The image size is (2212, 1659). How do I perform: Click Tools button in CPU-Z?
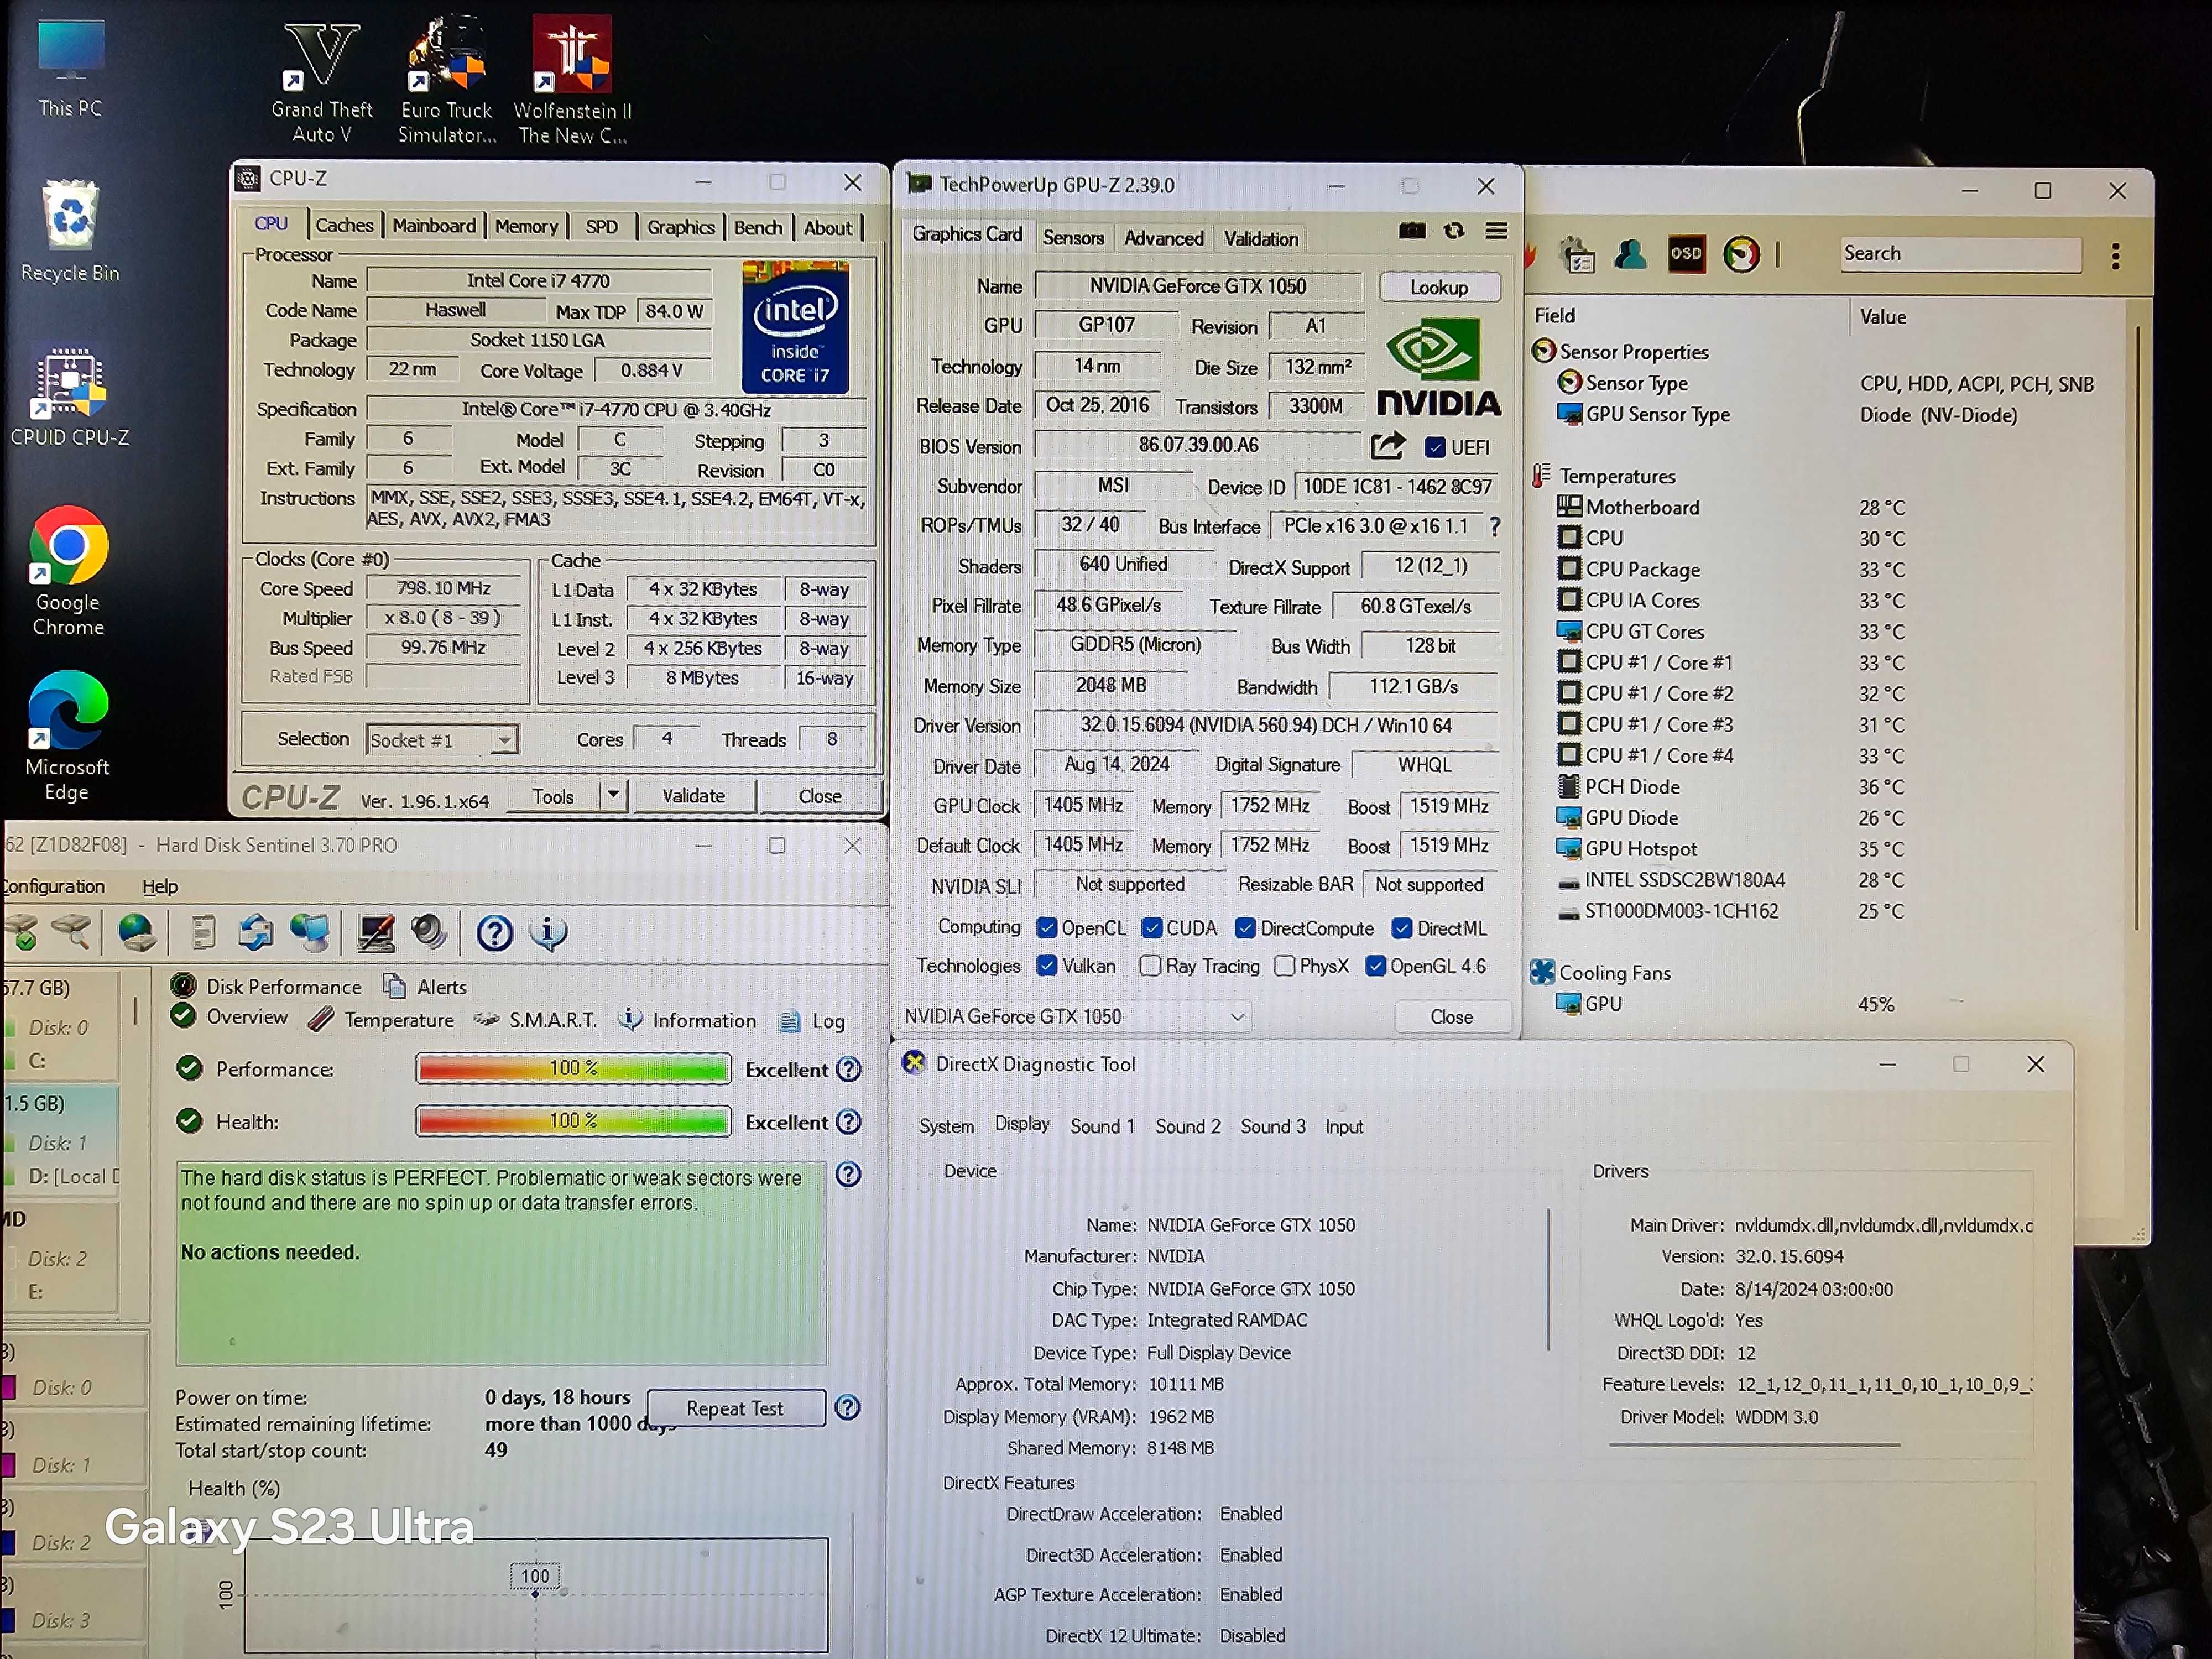click(553, 796)
